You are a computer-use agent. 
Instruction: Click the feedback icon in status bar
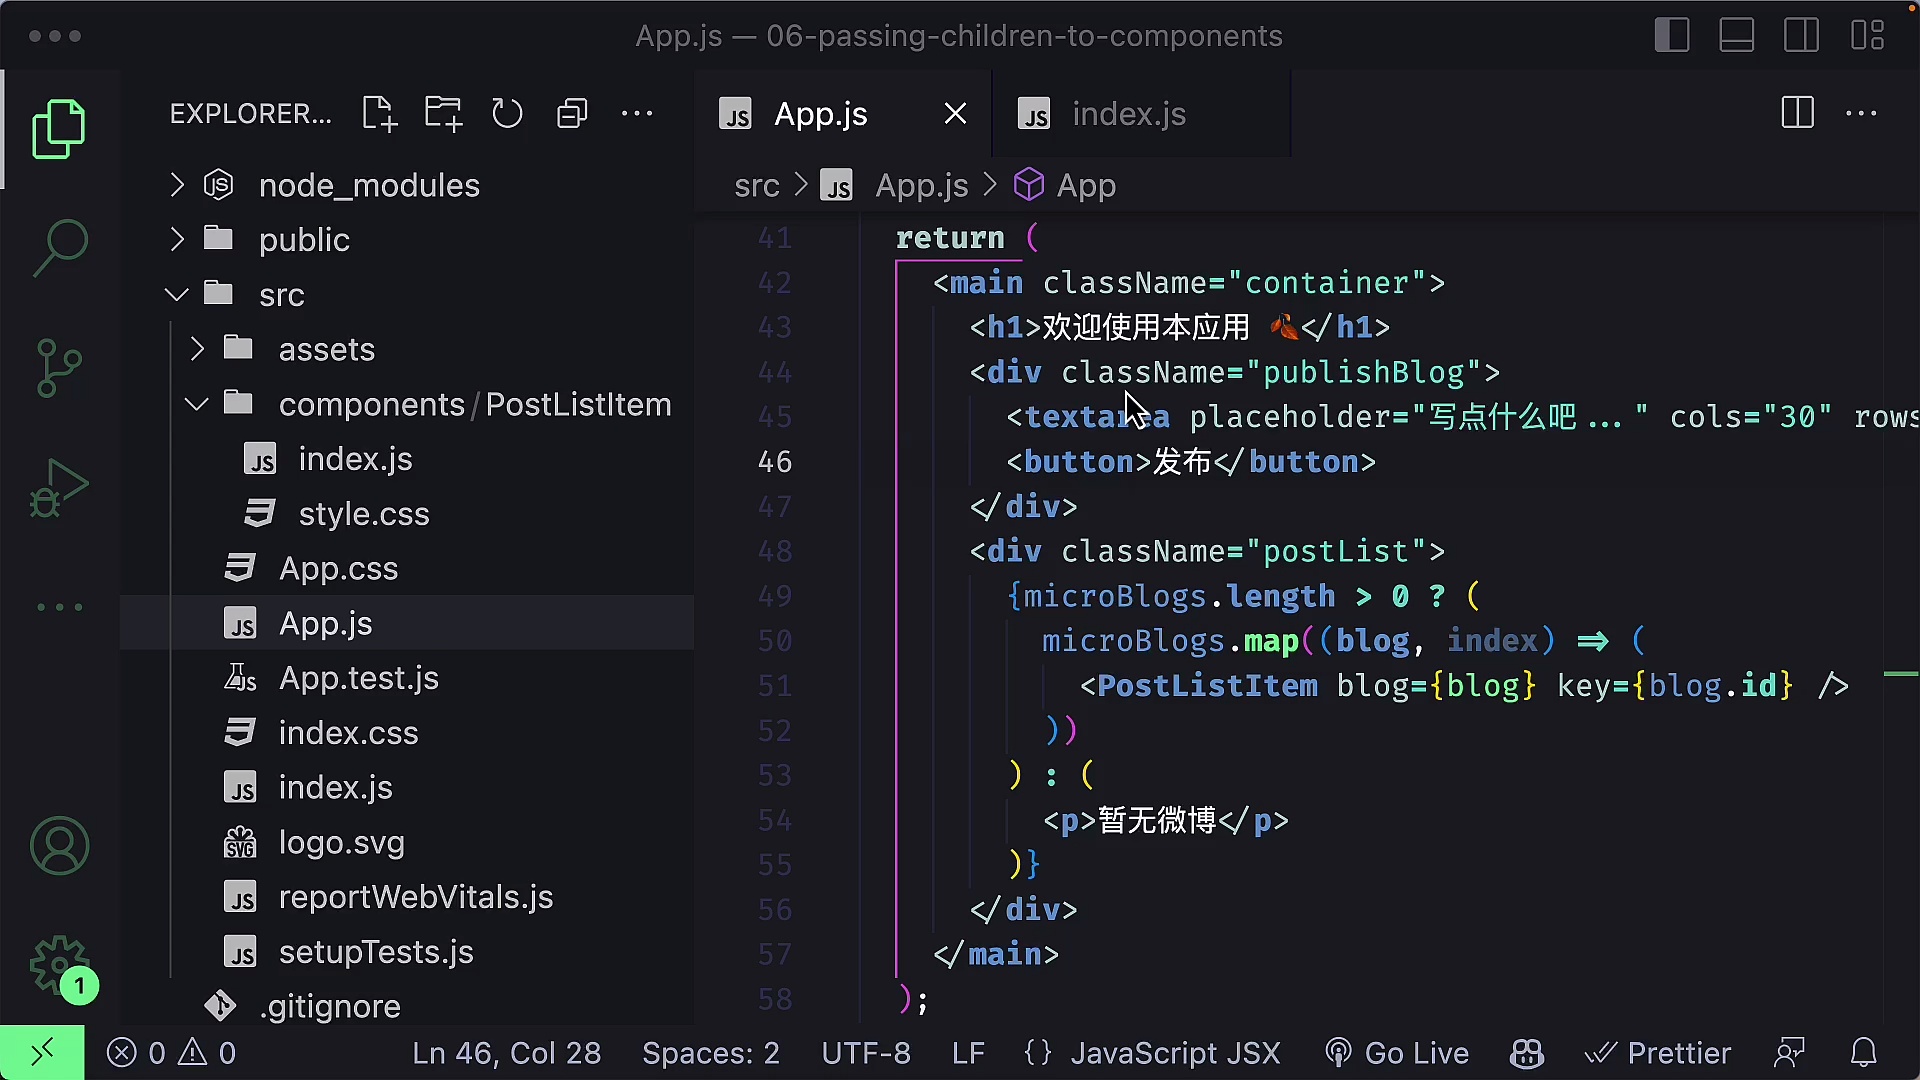(1789, 1053)
